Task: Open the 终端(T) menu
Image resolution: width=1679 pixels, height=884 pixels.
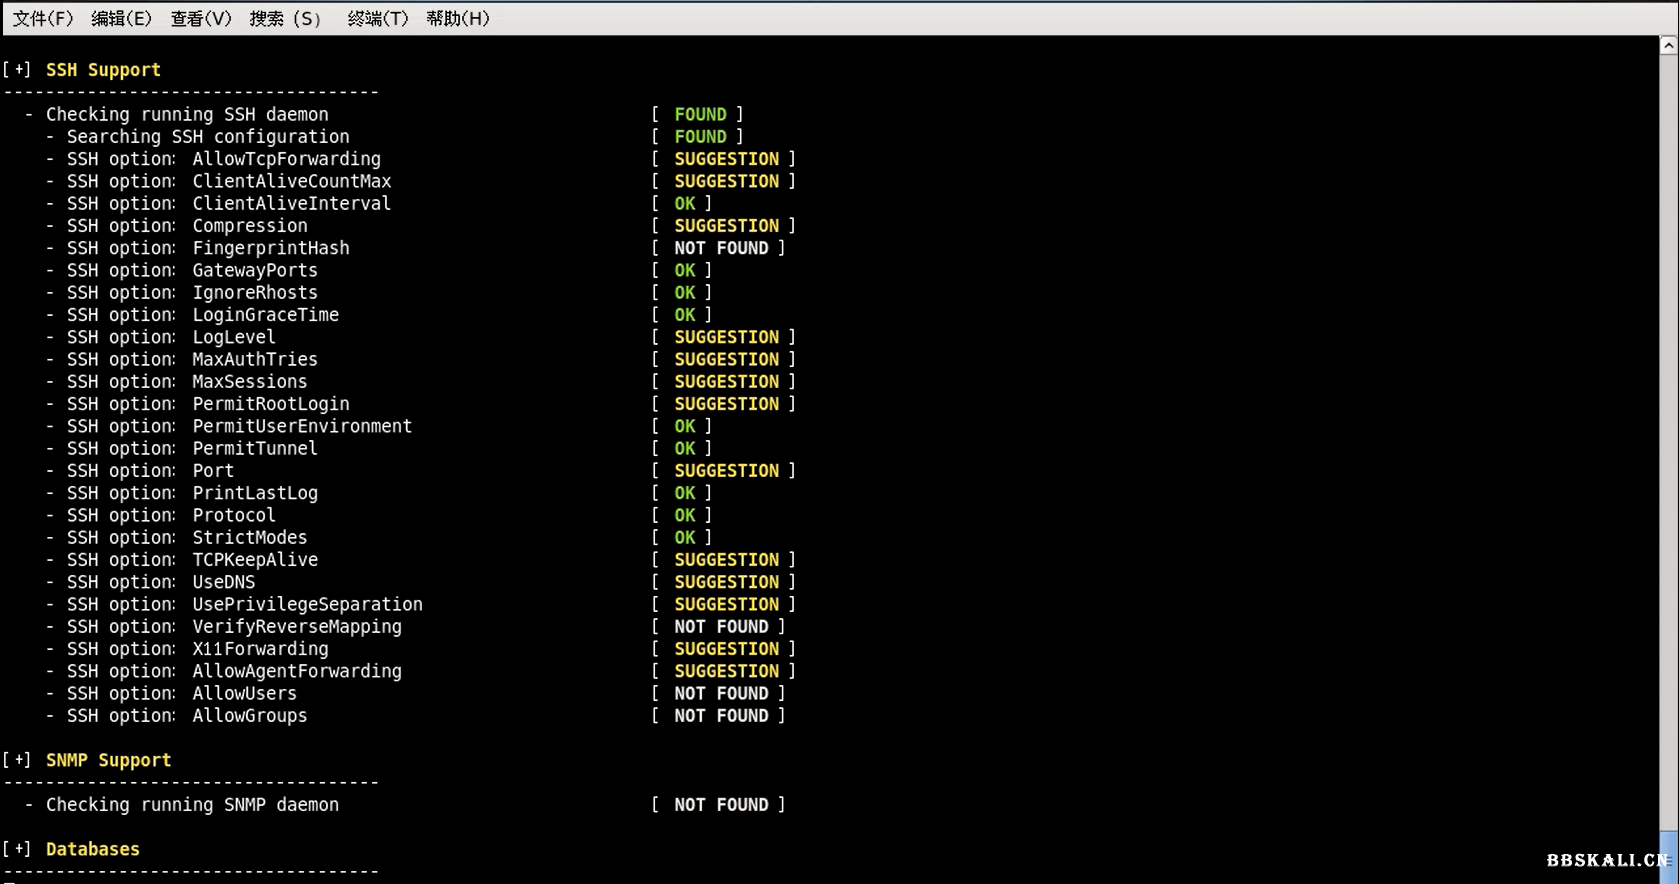Action: click(x=377, y=19)
